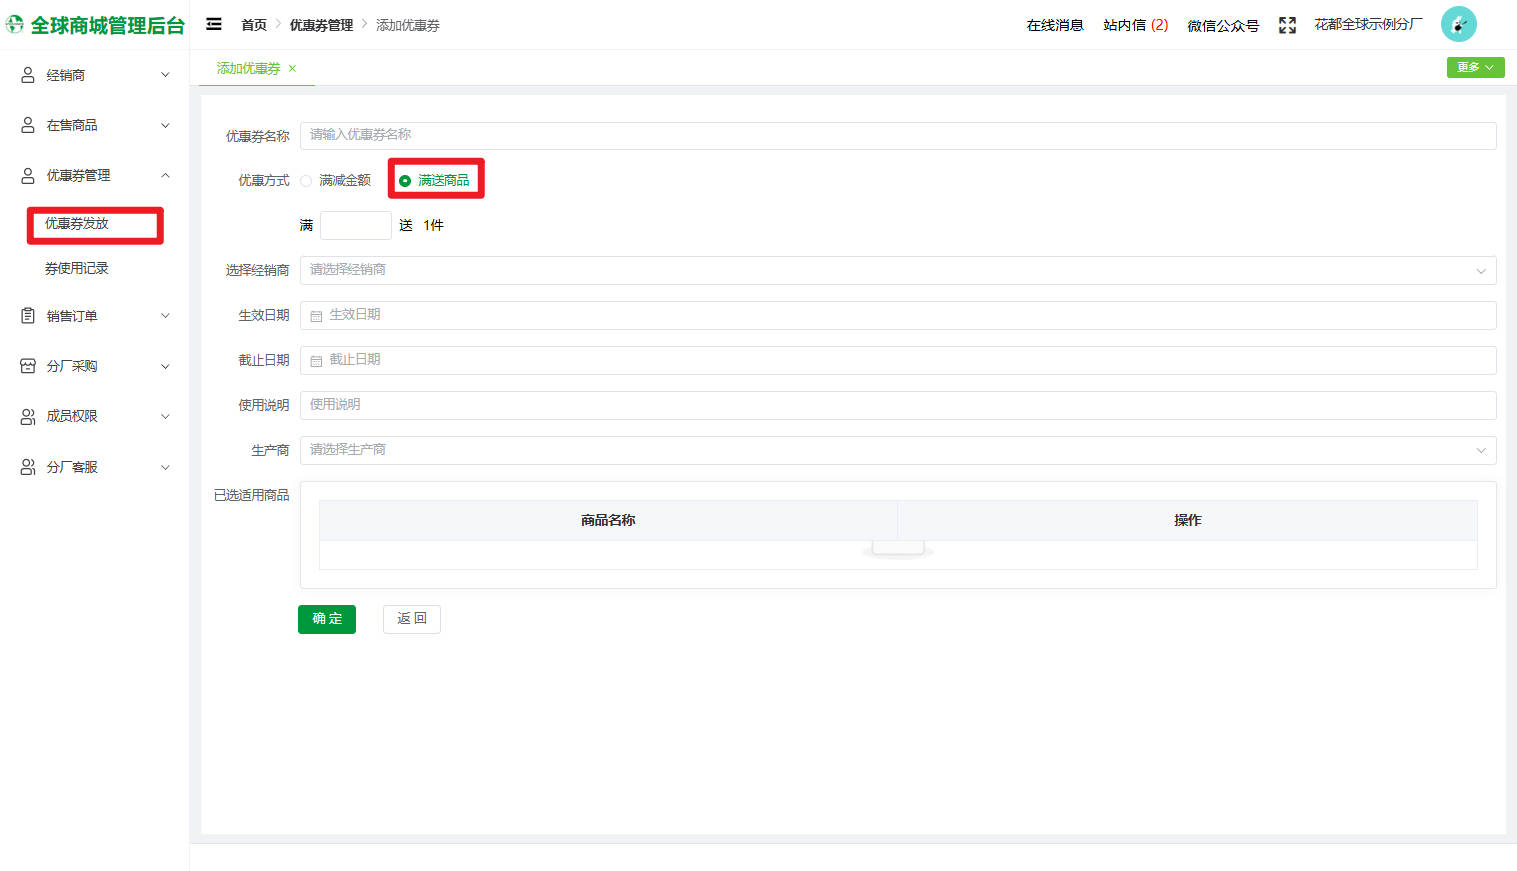Click the 优惠券名称 input field
Image resolution: width=1517 pixels, height=871 pixels.
point(897,135)
